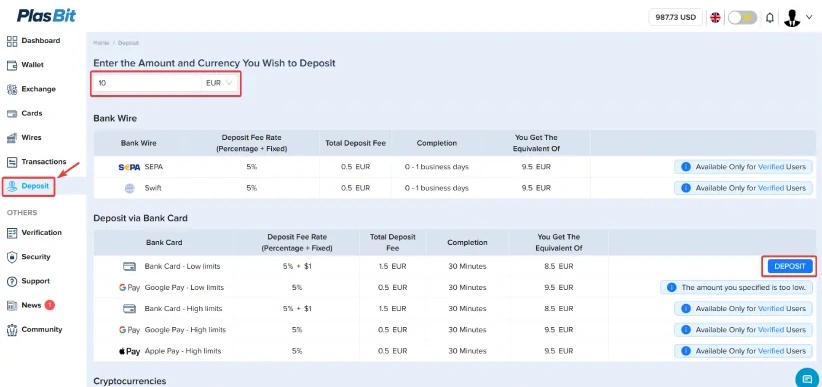Open Wallet in the sidebar
The height and width of the screenshot is (387, 822).
click(x=33, y=65)
